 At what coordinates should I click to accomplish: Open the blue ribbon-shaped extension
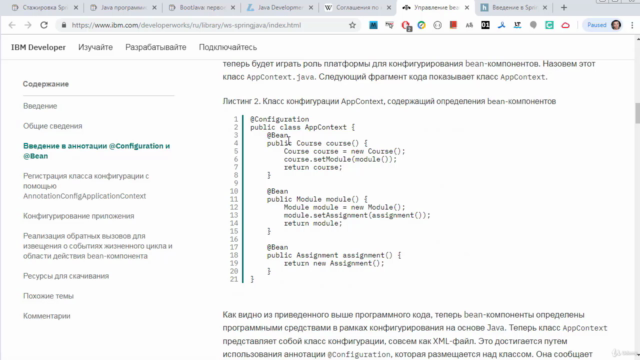point(501,25)
